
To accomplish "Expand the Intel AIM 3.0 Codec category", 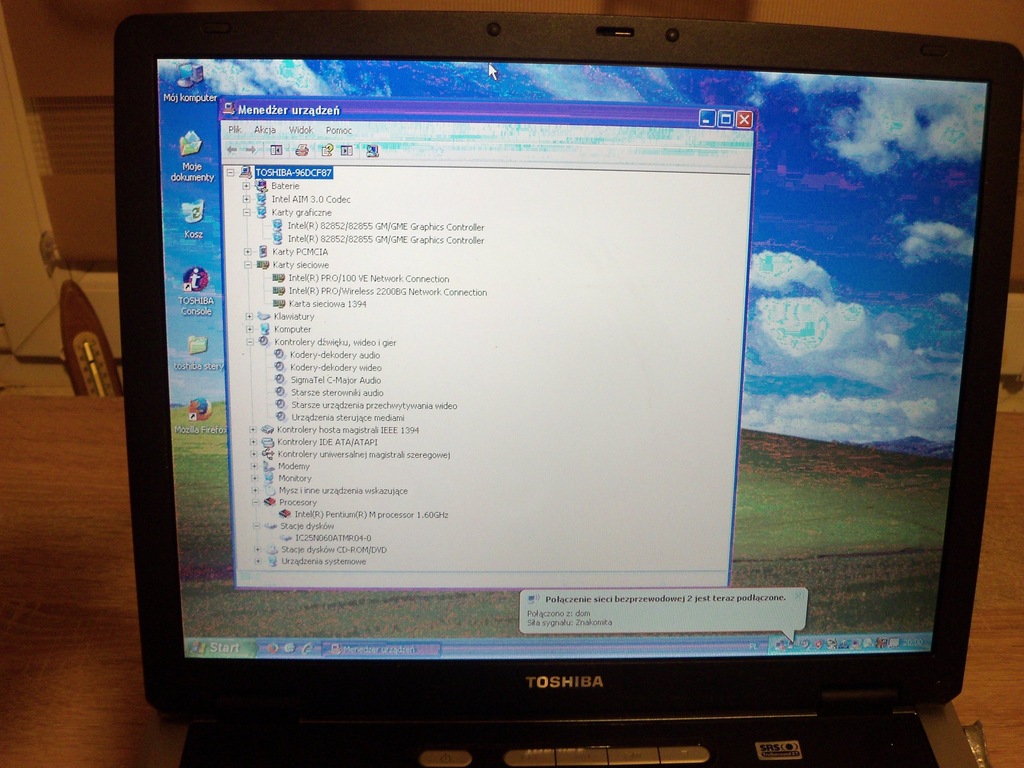I will click(246, 199).
